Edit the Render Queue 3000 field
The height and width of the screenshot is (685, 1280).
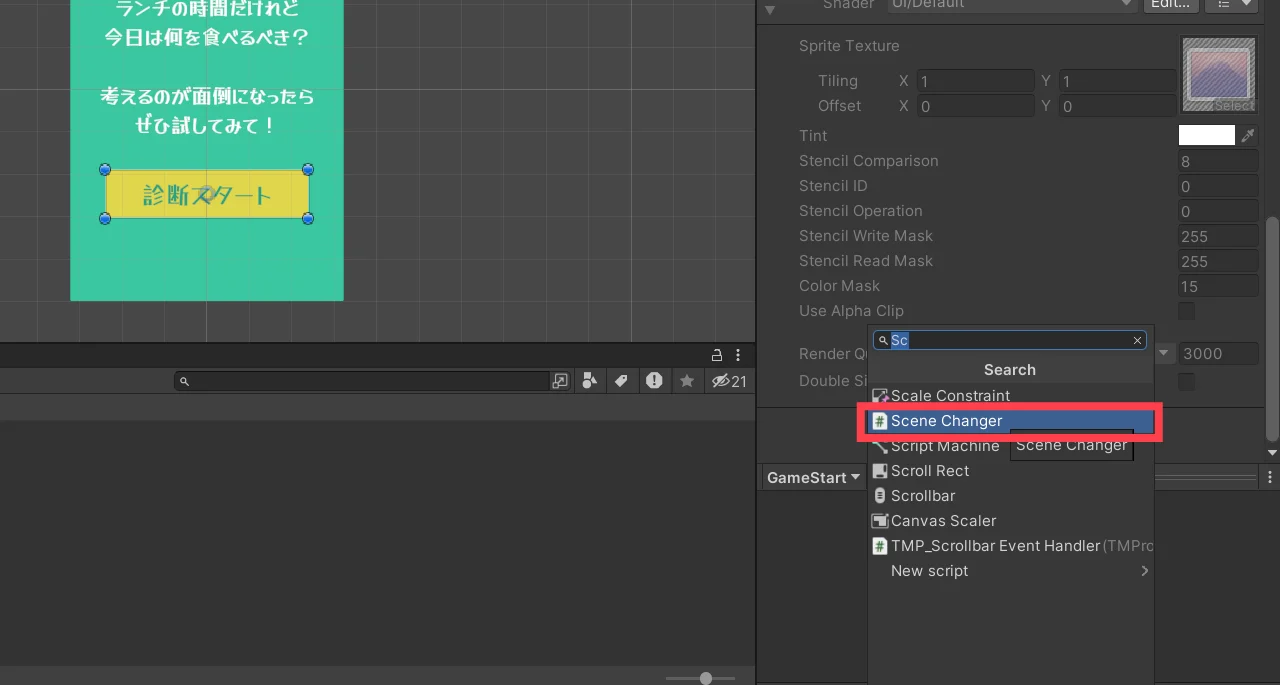[x=1218, y=353]
